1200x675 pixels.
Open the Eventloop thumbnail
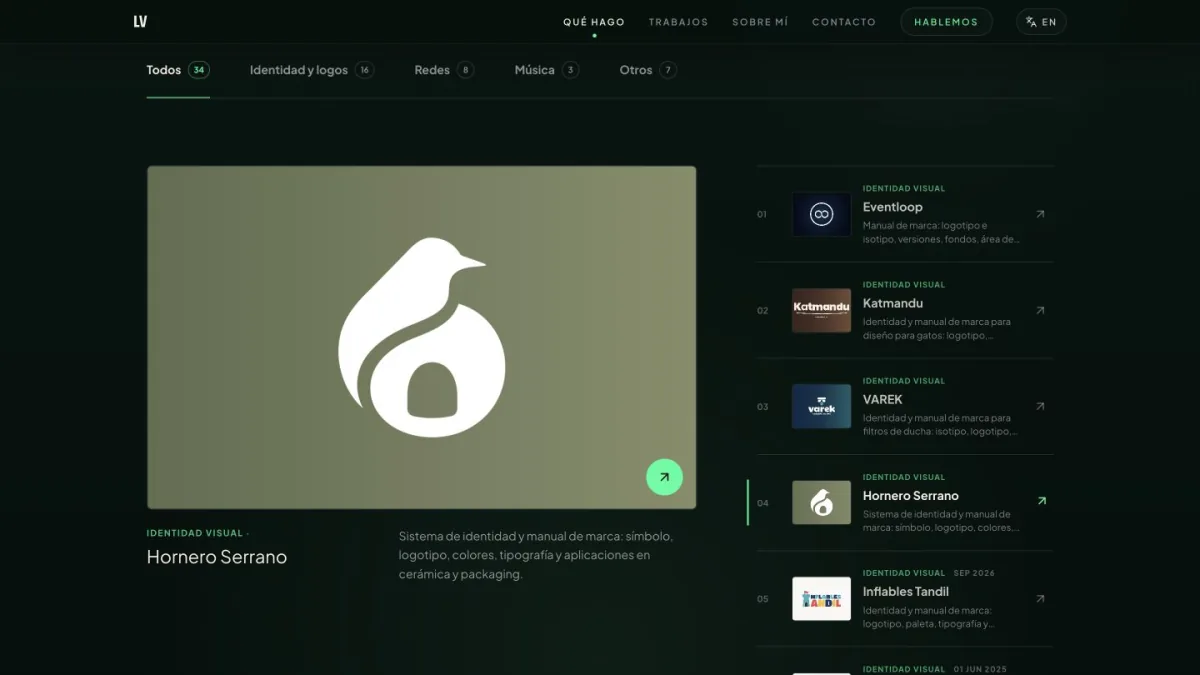[822, 214]
